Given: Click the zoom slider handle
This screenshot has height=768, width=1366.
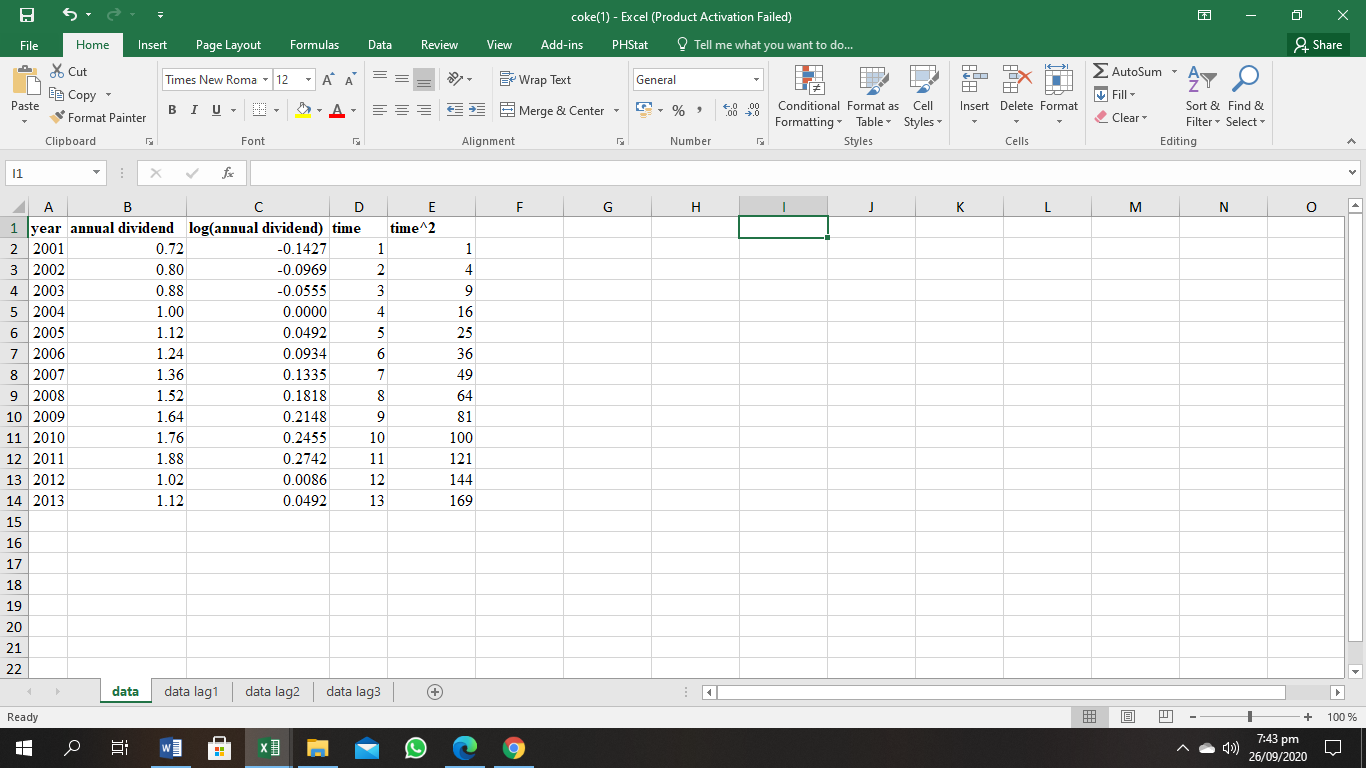Looking at the screenshot, I should coord(1249,717).
